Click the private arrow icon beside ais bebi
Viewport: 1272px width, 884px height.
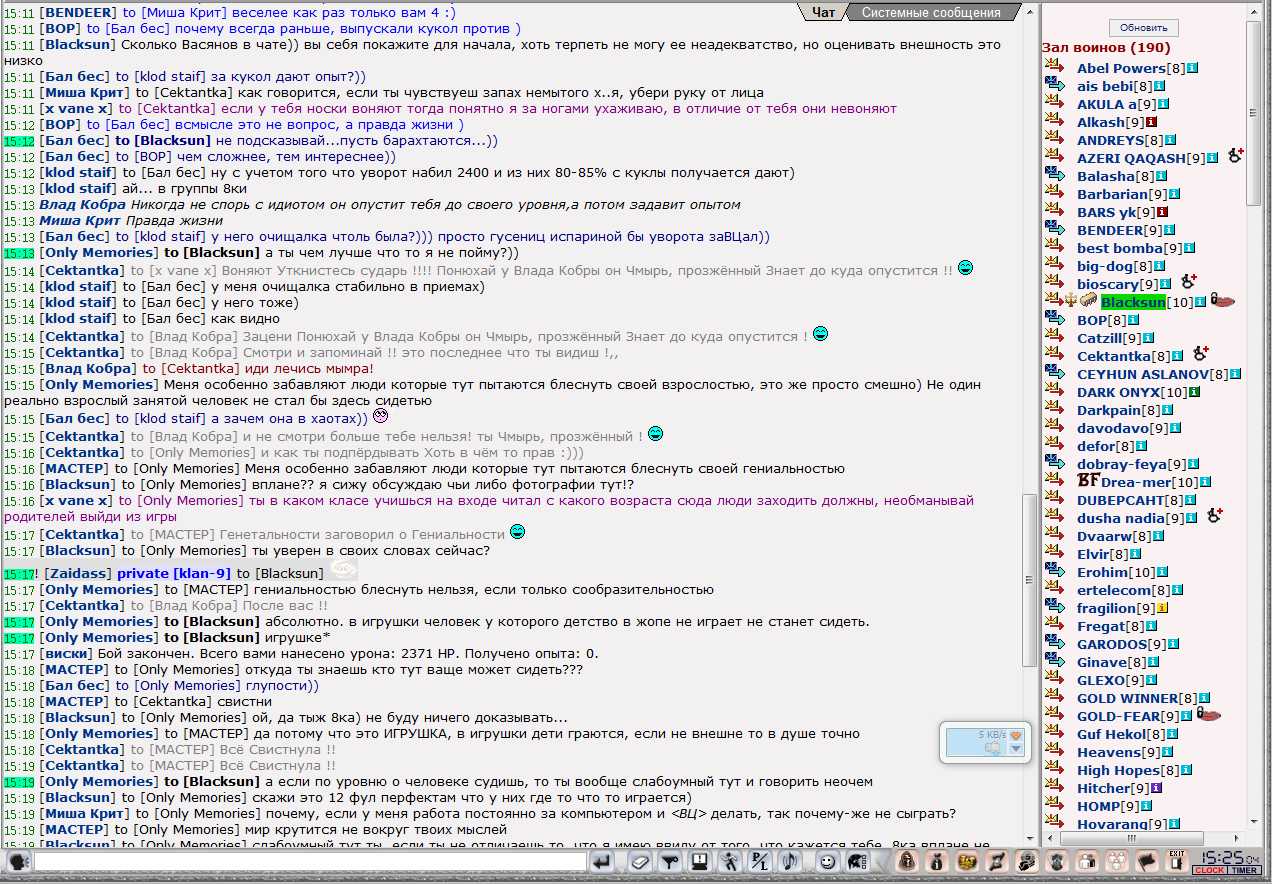coord(1056,86)
